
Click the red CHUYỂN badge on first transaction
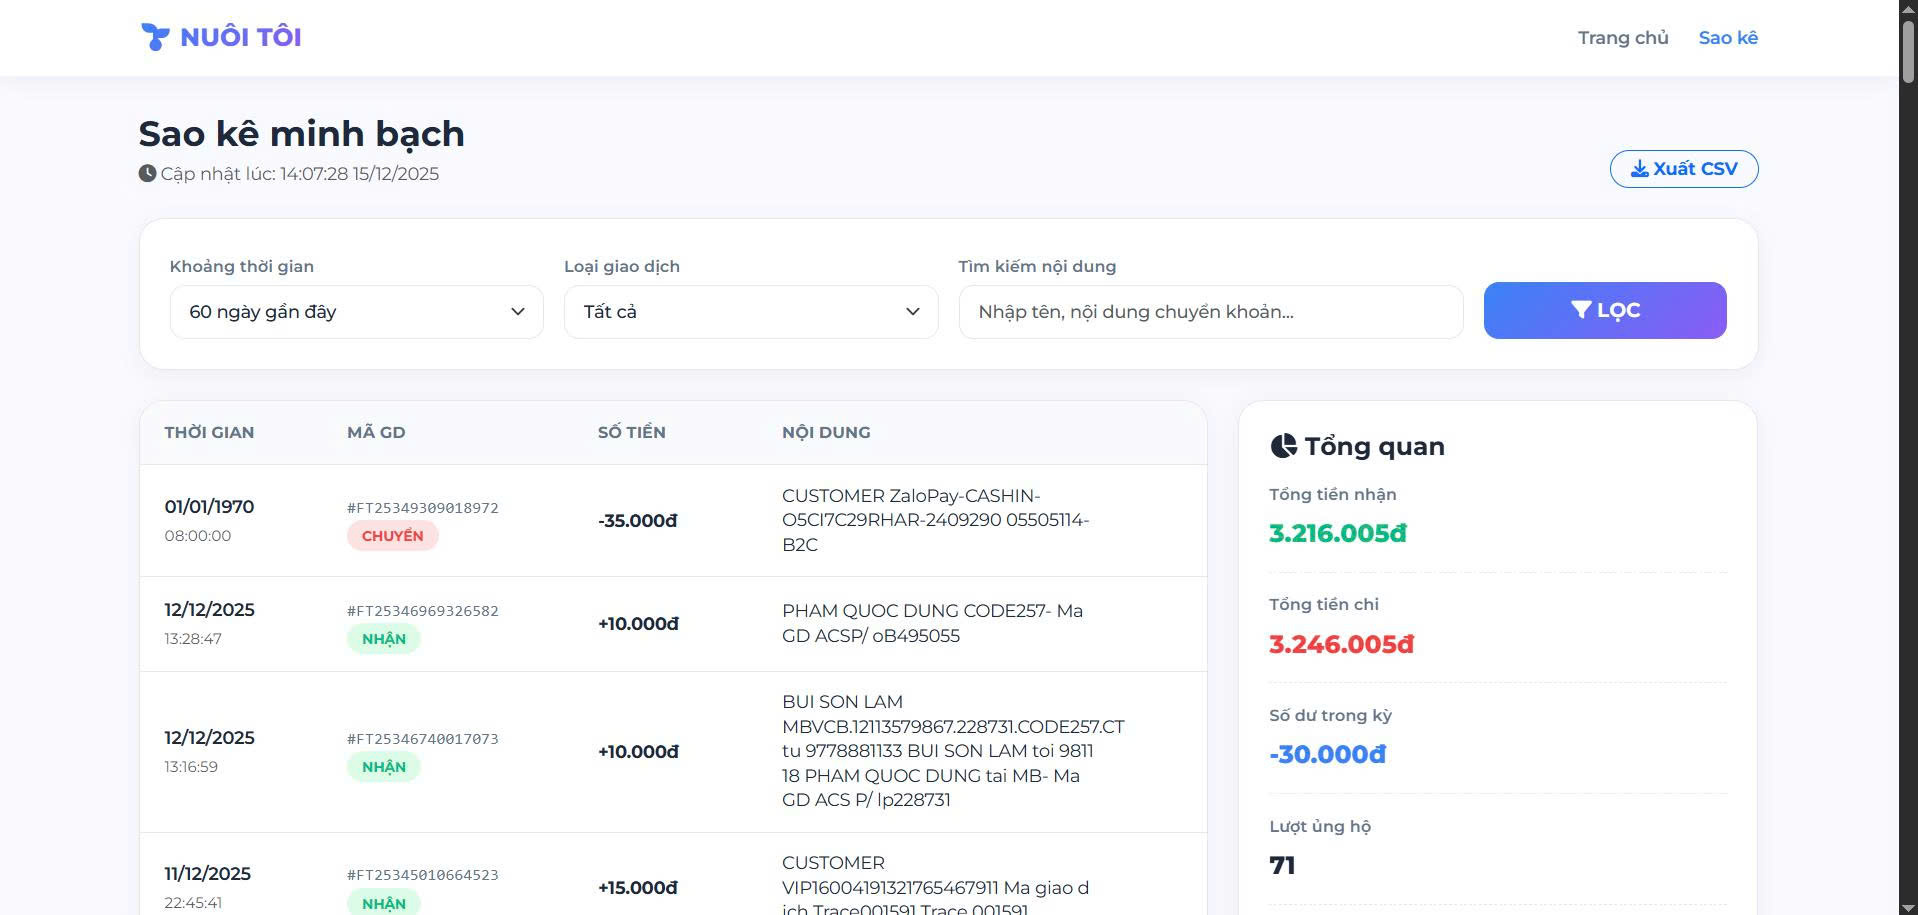click(x=392, y=536)
